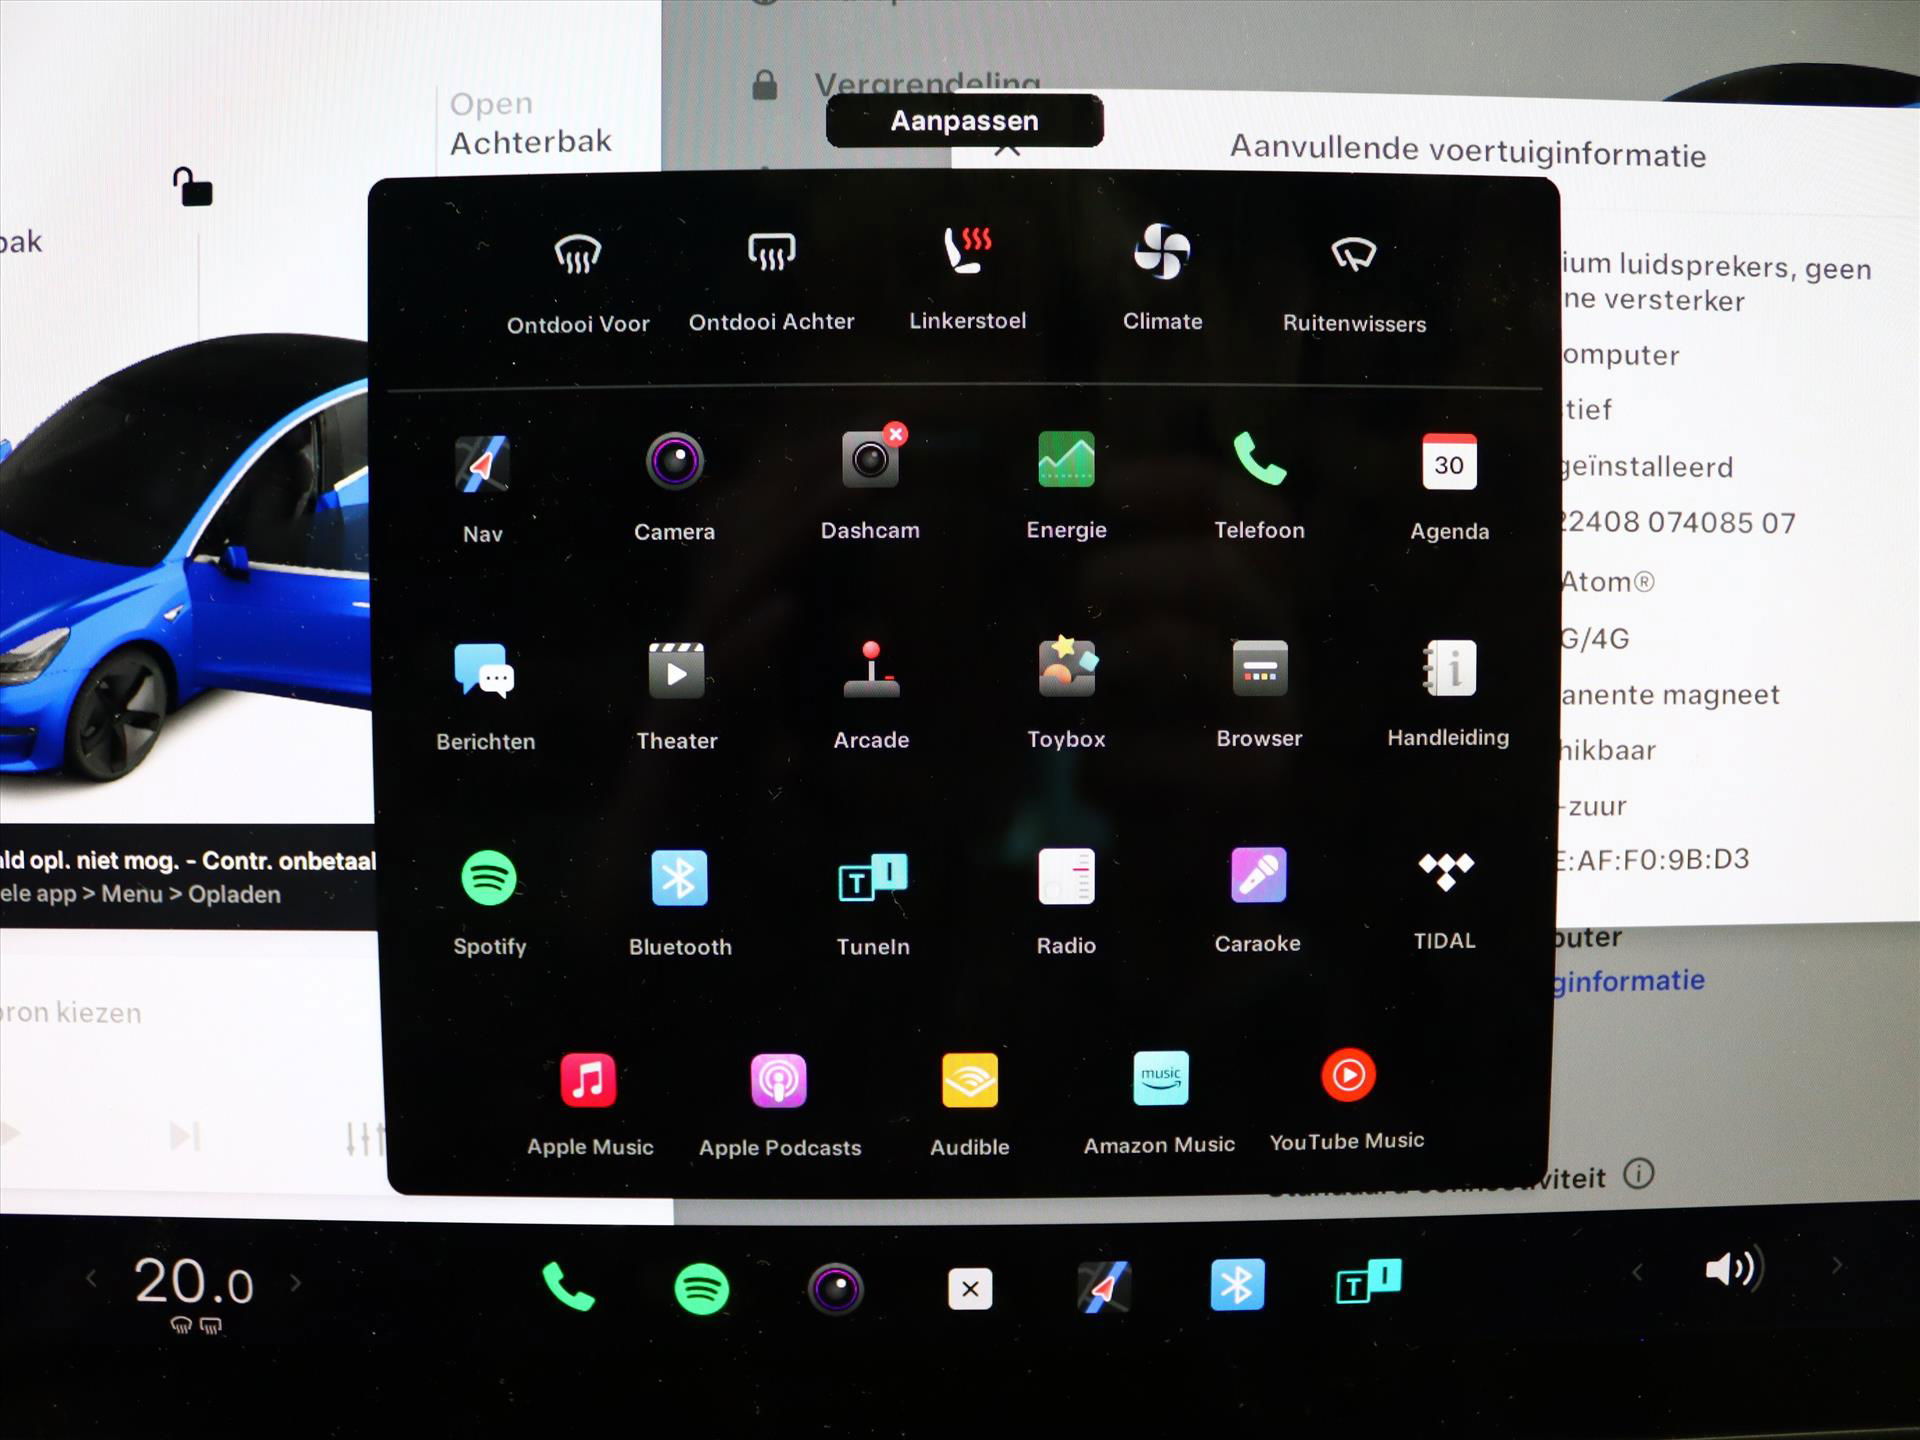Tap the Bluetooth icon in bottom dock
Viewport: 1920px width, 1440px height.
[x=1237, y=1285]
